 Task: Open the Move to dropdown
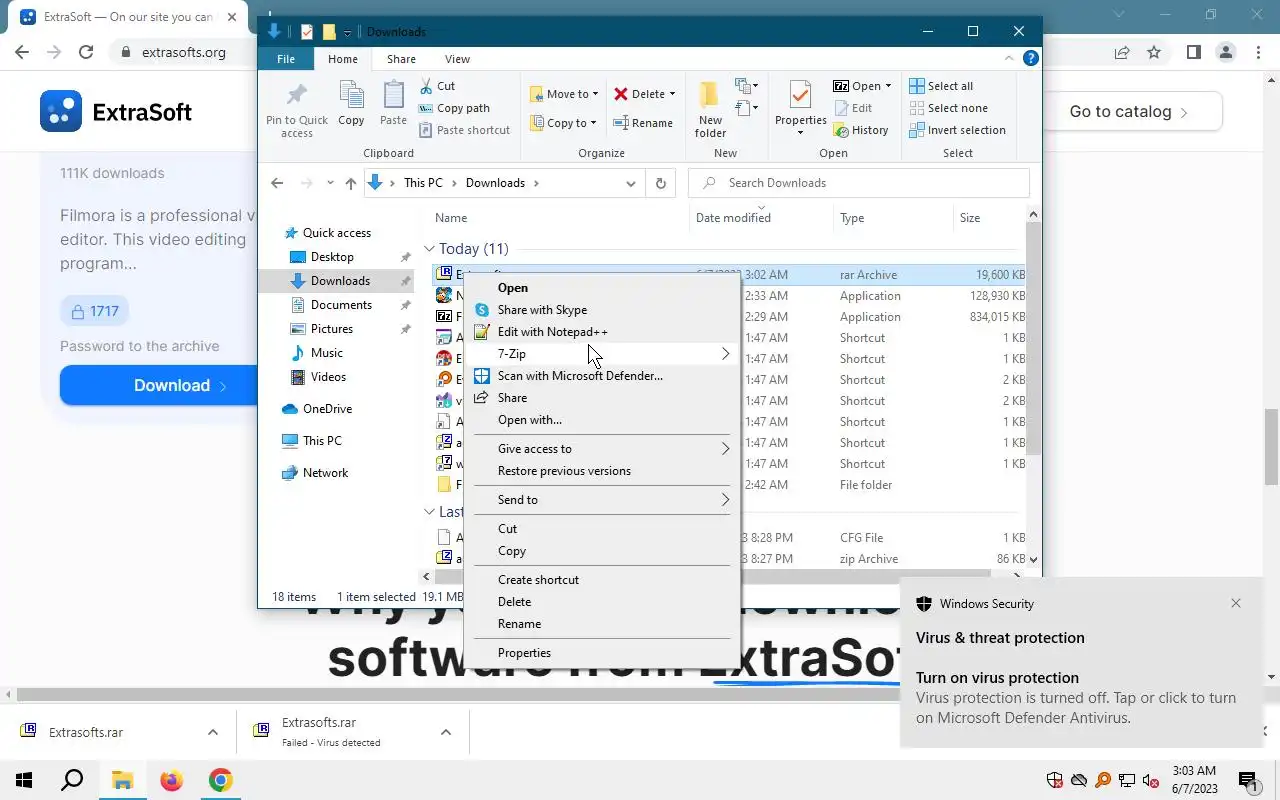(x=564, y=94)
